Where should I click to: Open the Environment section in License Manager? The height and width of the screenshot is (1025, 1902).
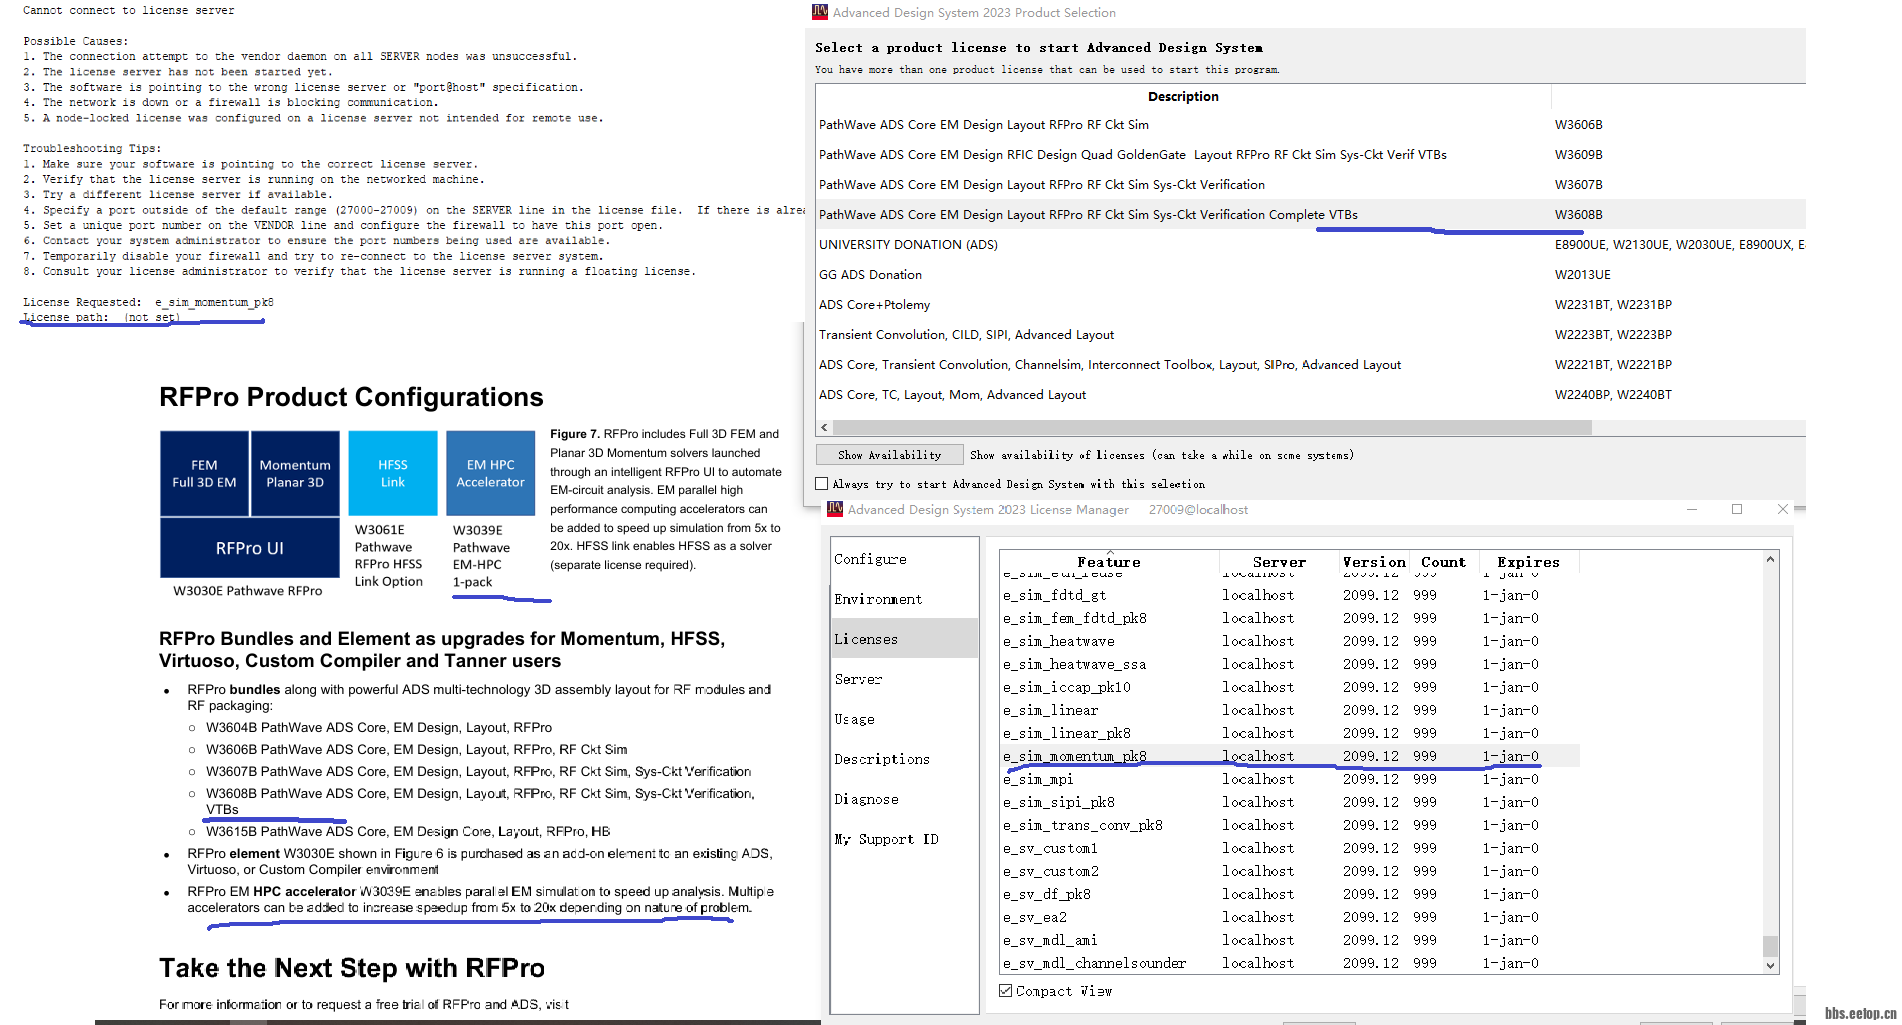(x=904, y=599)
